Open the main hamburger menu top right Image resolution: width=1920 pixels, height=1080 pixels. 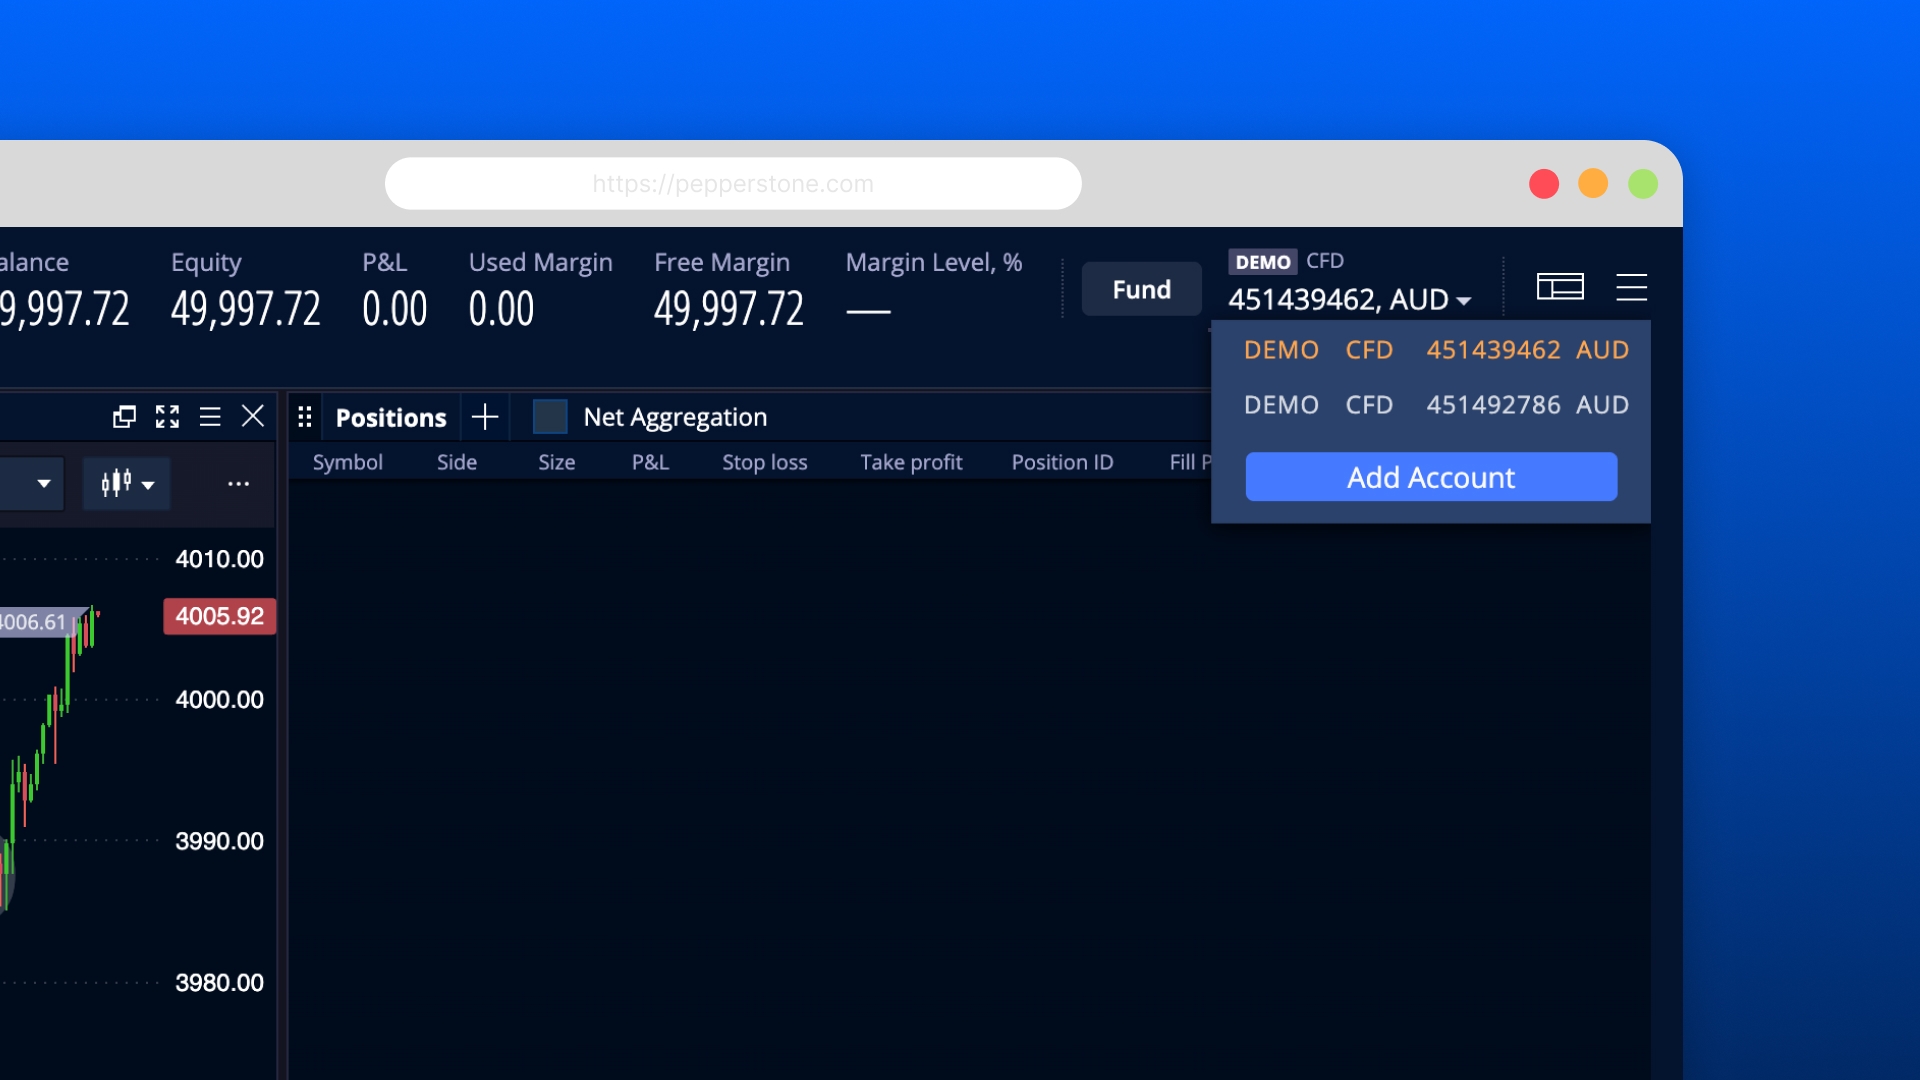(1631, 288)
